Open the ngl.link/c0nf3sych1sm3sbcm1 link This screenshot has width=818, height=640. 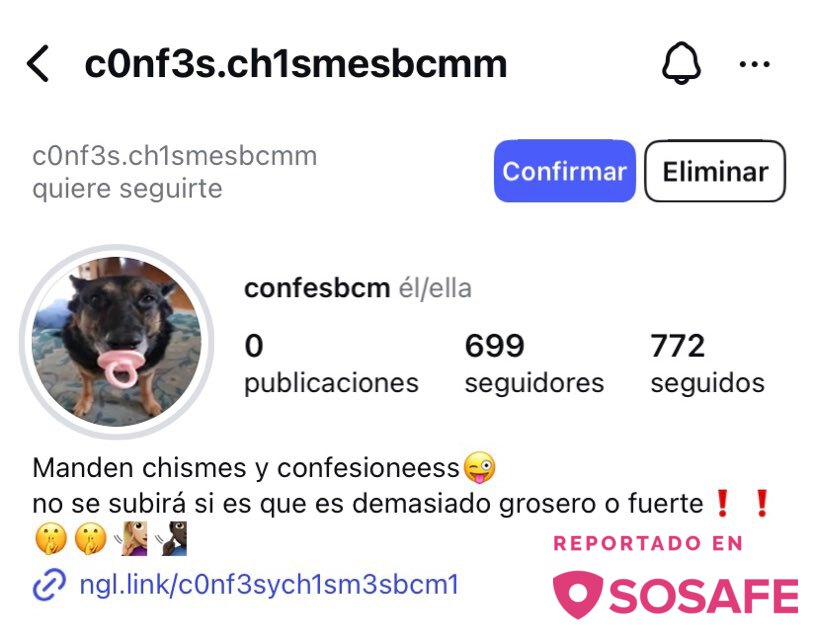(x=269, y=584)
